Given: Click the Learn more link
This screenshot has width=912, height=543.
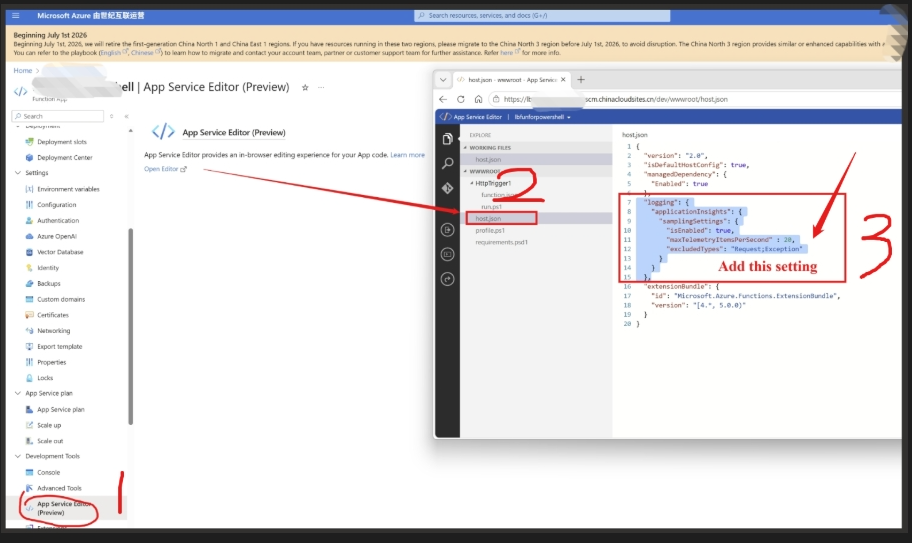Looking at the screenshot, I should (407, 155).
